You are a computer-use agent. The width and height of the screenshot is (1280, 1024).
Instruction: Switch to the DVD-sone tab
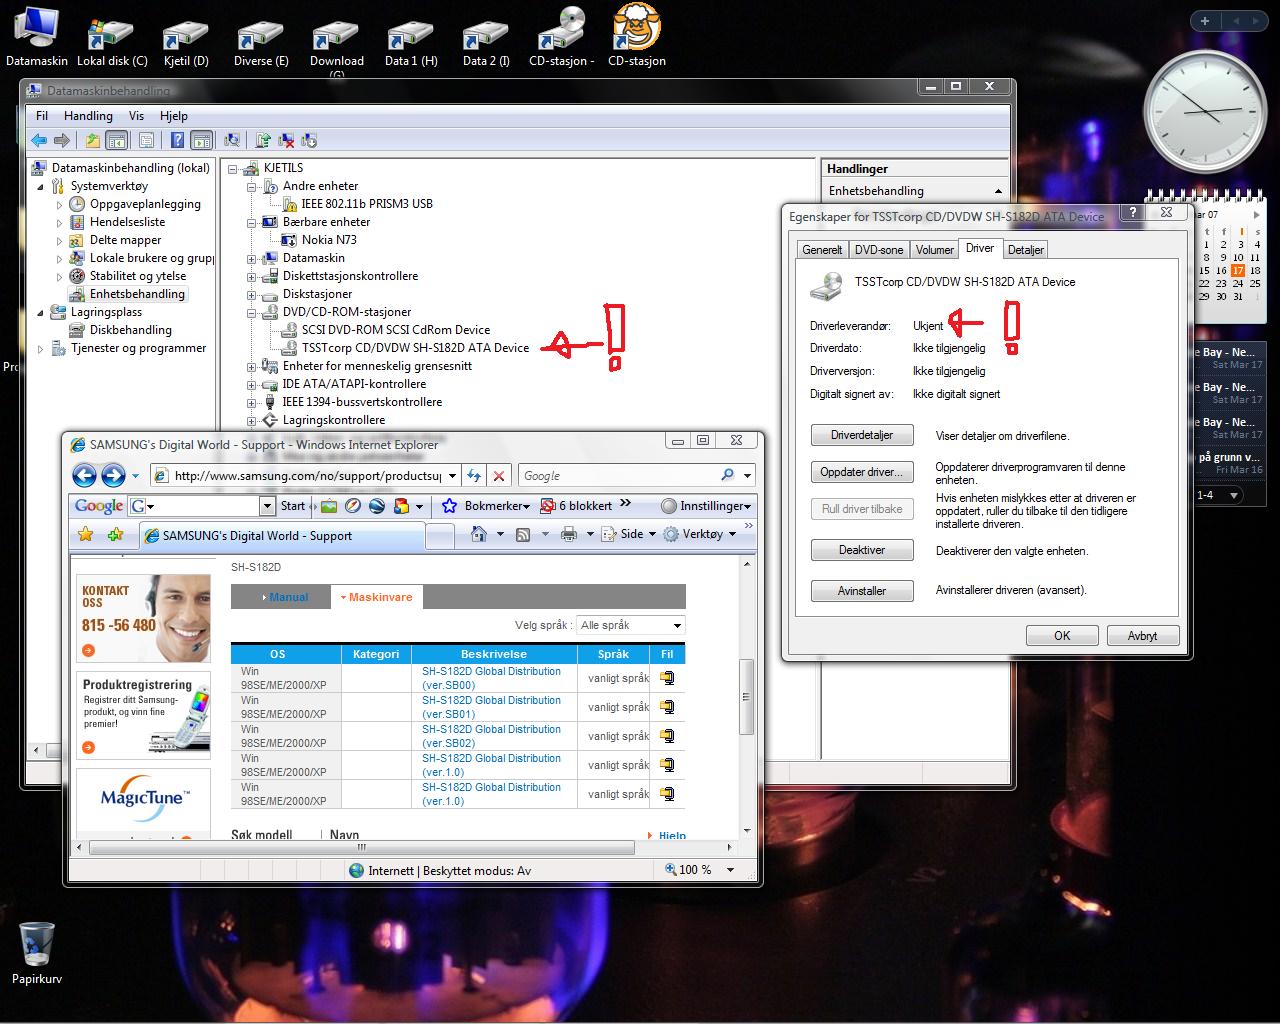point(879,250)
